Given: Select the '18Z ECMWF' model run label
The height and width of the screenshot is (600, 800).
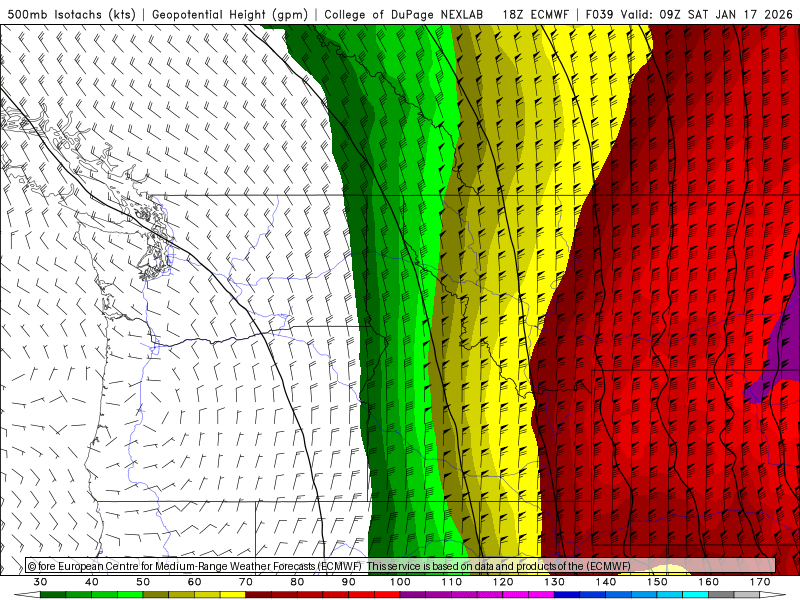Looking at the screenshot, I should 535,14.
